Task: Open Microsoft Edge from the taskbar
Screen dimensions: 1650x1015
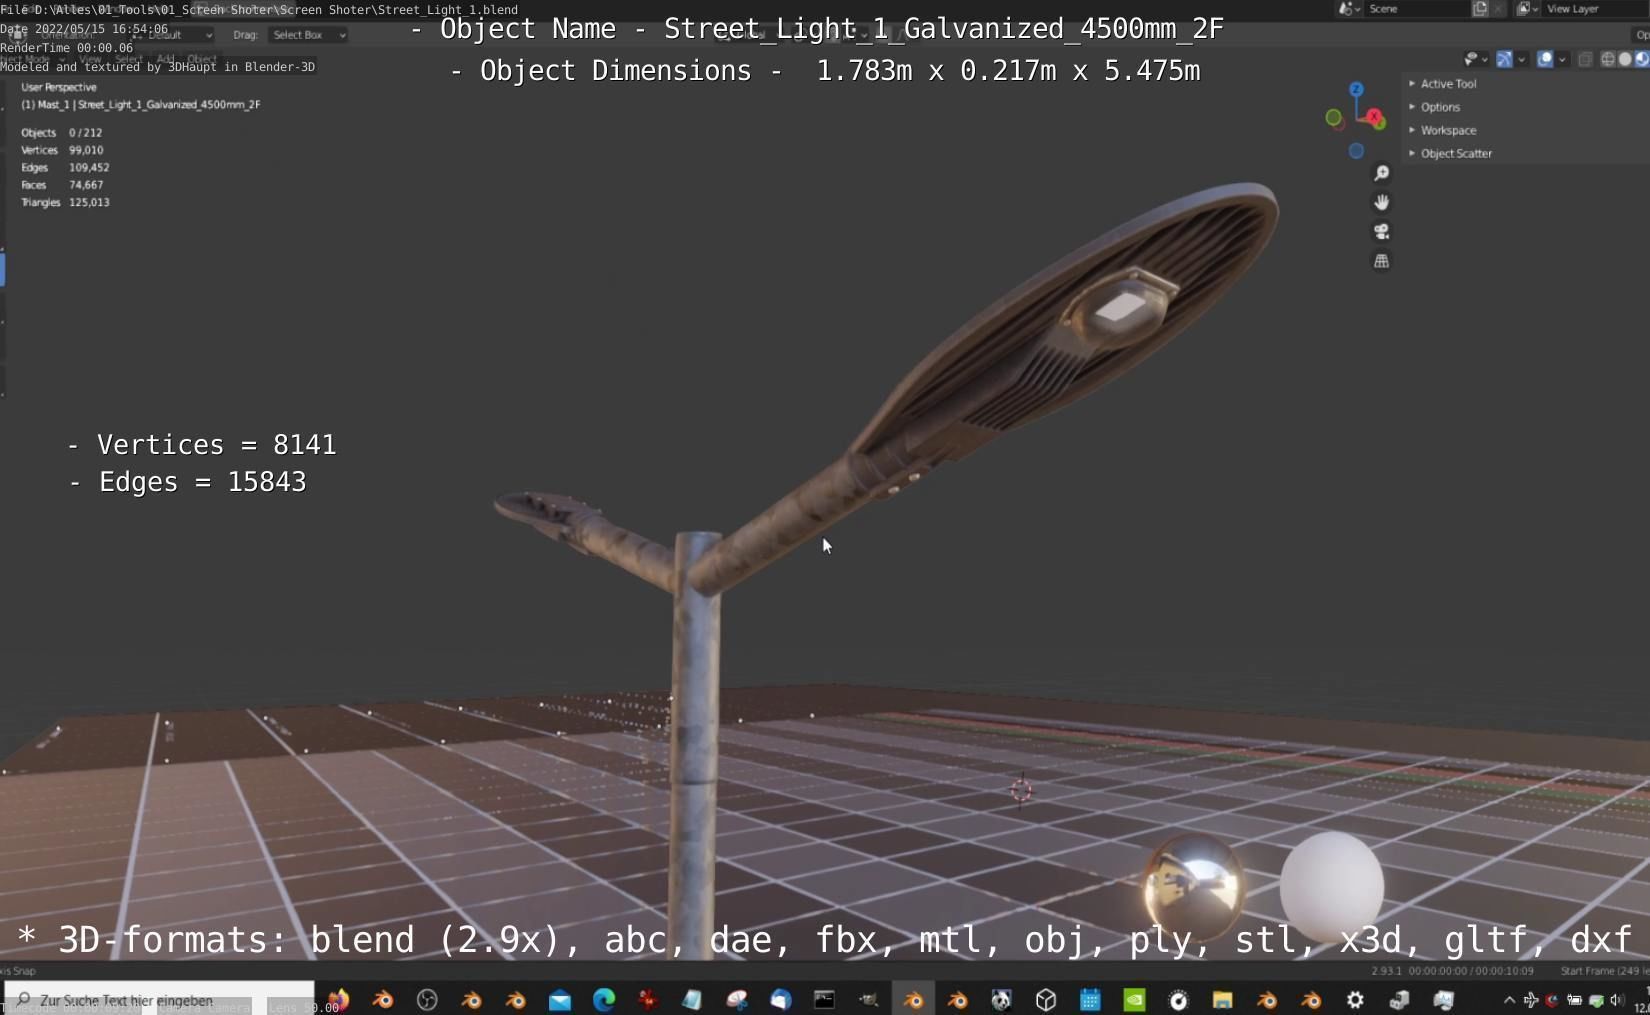Action: click(604, 999)
